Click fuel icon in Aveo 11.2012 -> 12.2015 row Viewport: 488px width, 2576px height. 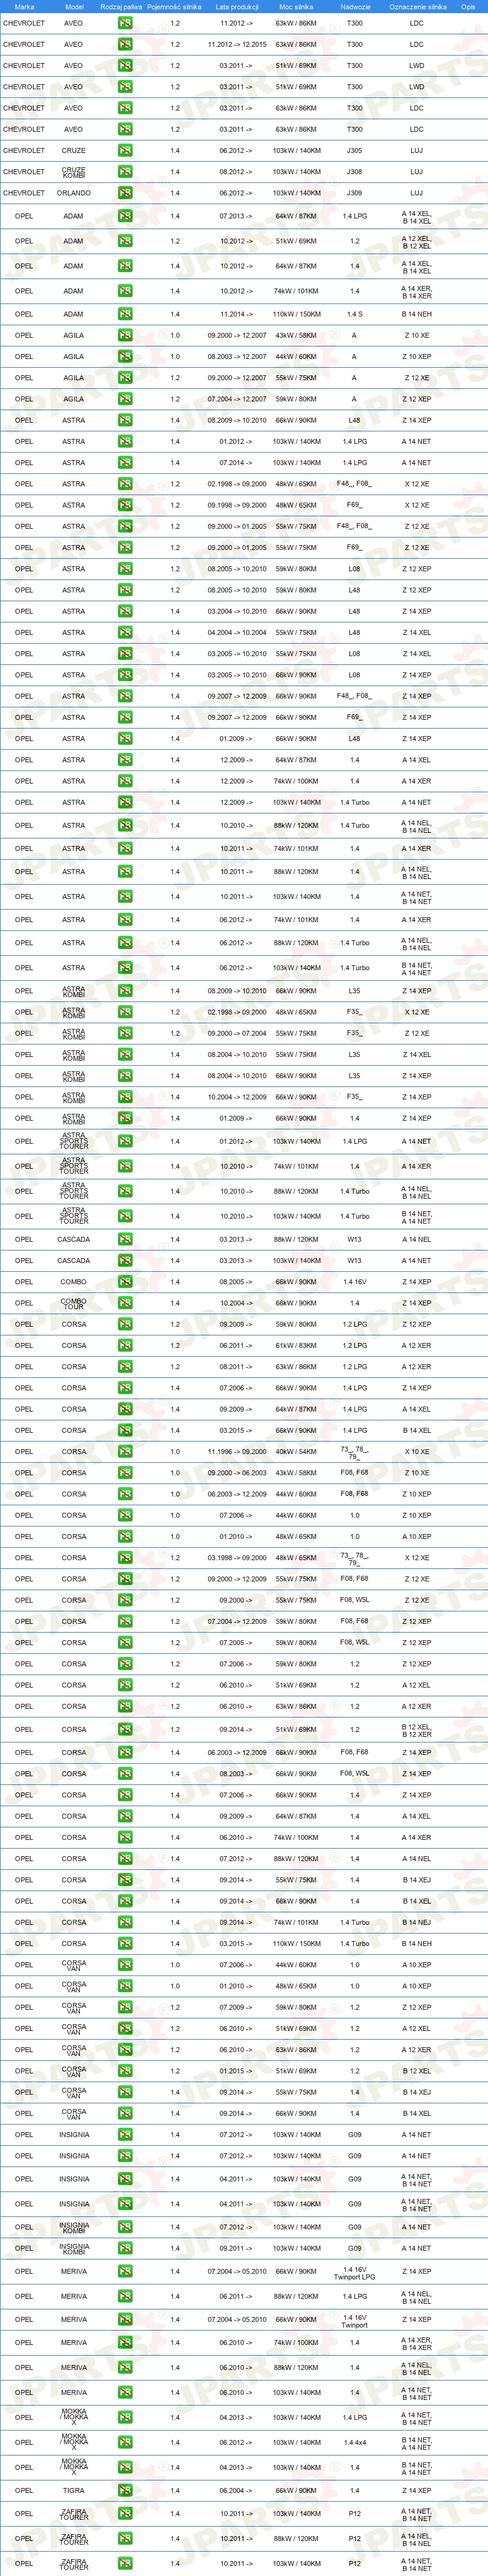125,44
